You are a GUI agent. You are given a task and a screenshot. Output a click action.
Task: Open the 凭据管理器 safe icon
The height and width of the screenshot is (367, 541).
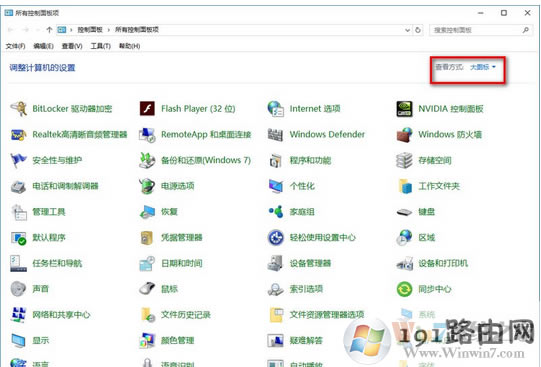[x=147, y=238]
